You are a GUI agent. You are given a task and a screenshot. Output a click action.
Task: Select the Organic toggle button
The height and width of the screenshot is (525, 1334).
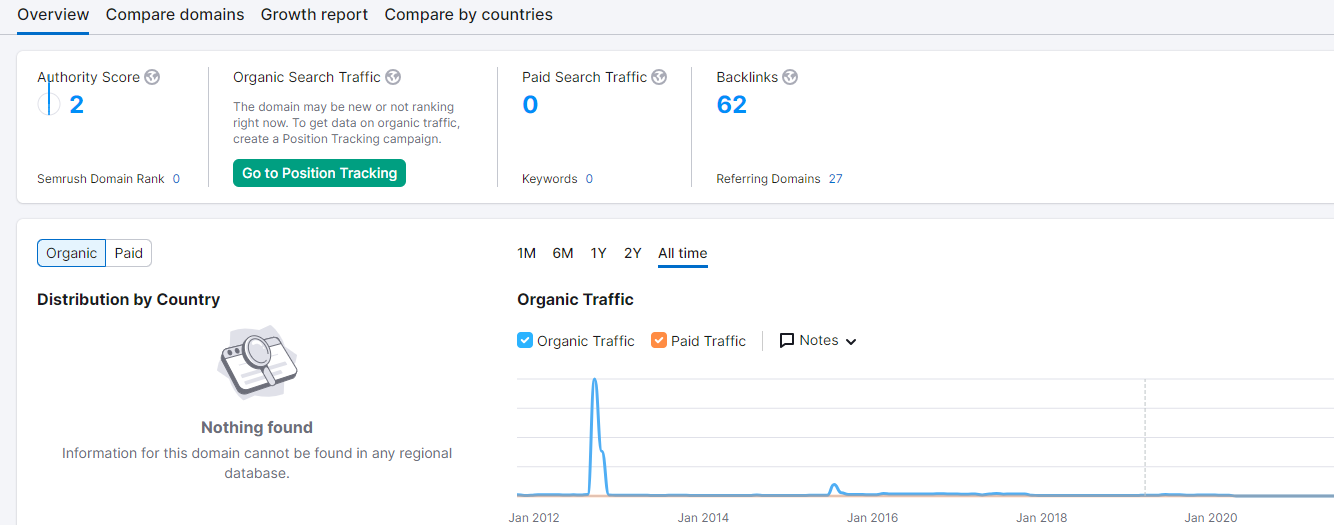click(72, 253)
